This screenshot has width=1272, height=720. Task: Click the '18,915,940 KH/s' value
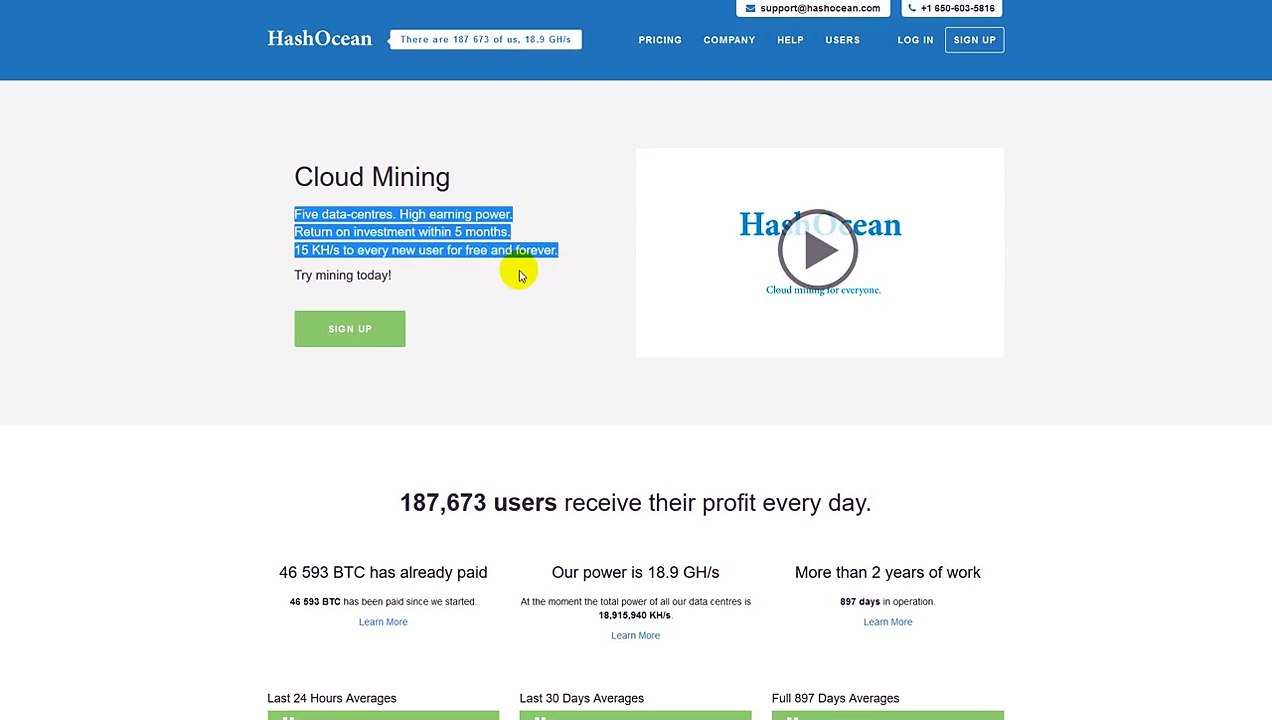[634, 615]
